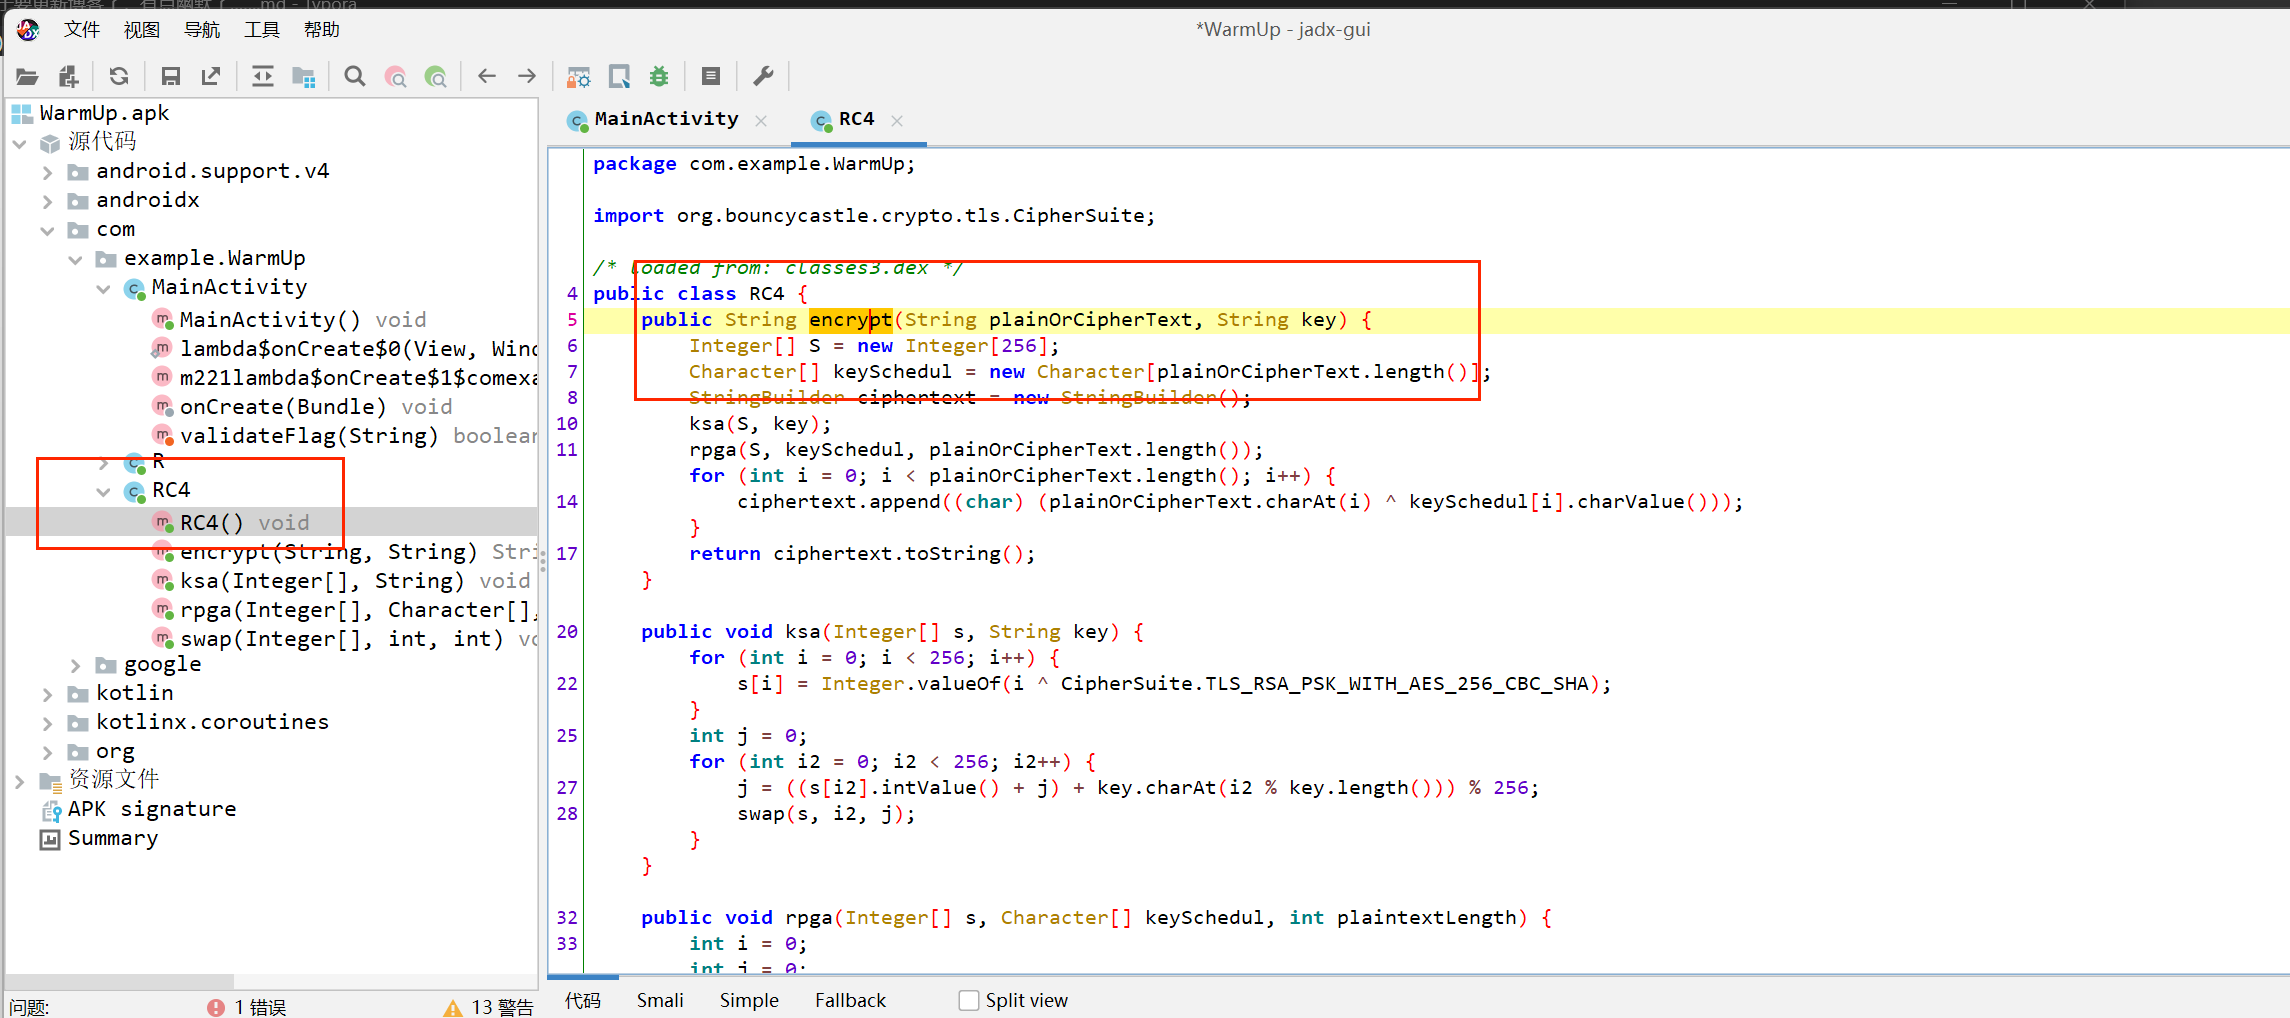
Task: Open the 导航 menu
Action: click(x=202, y=30)
